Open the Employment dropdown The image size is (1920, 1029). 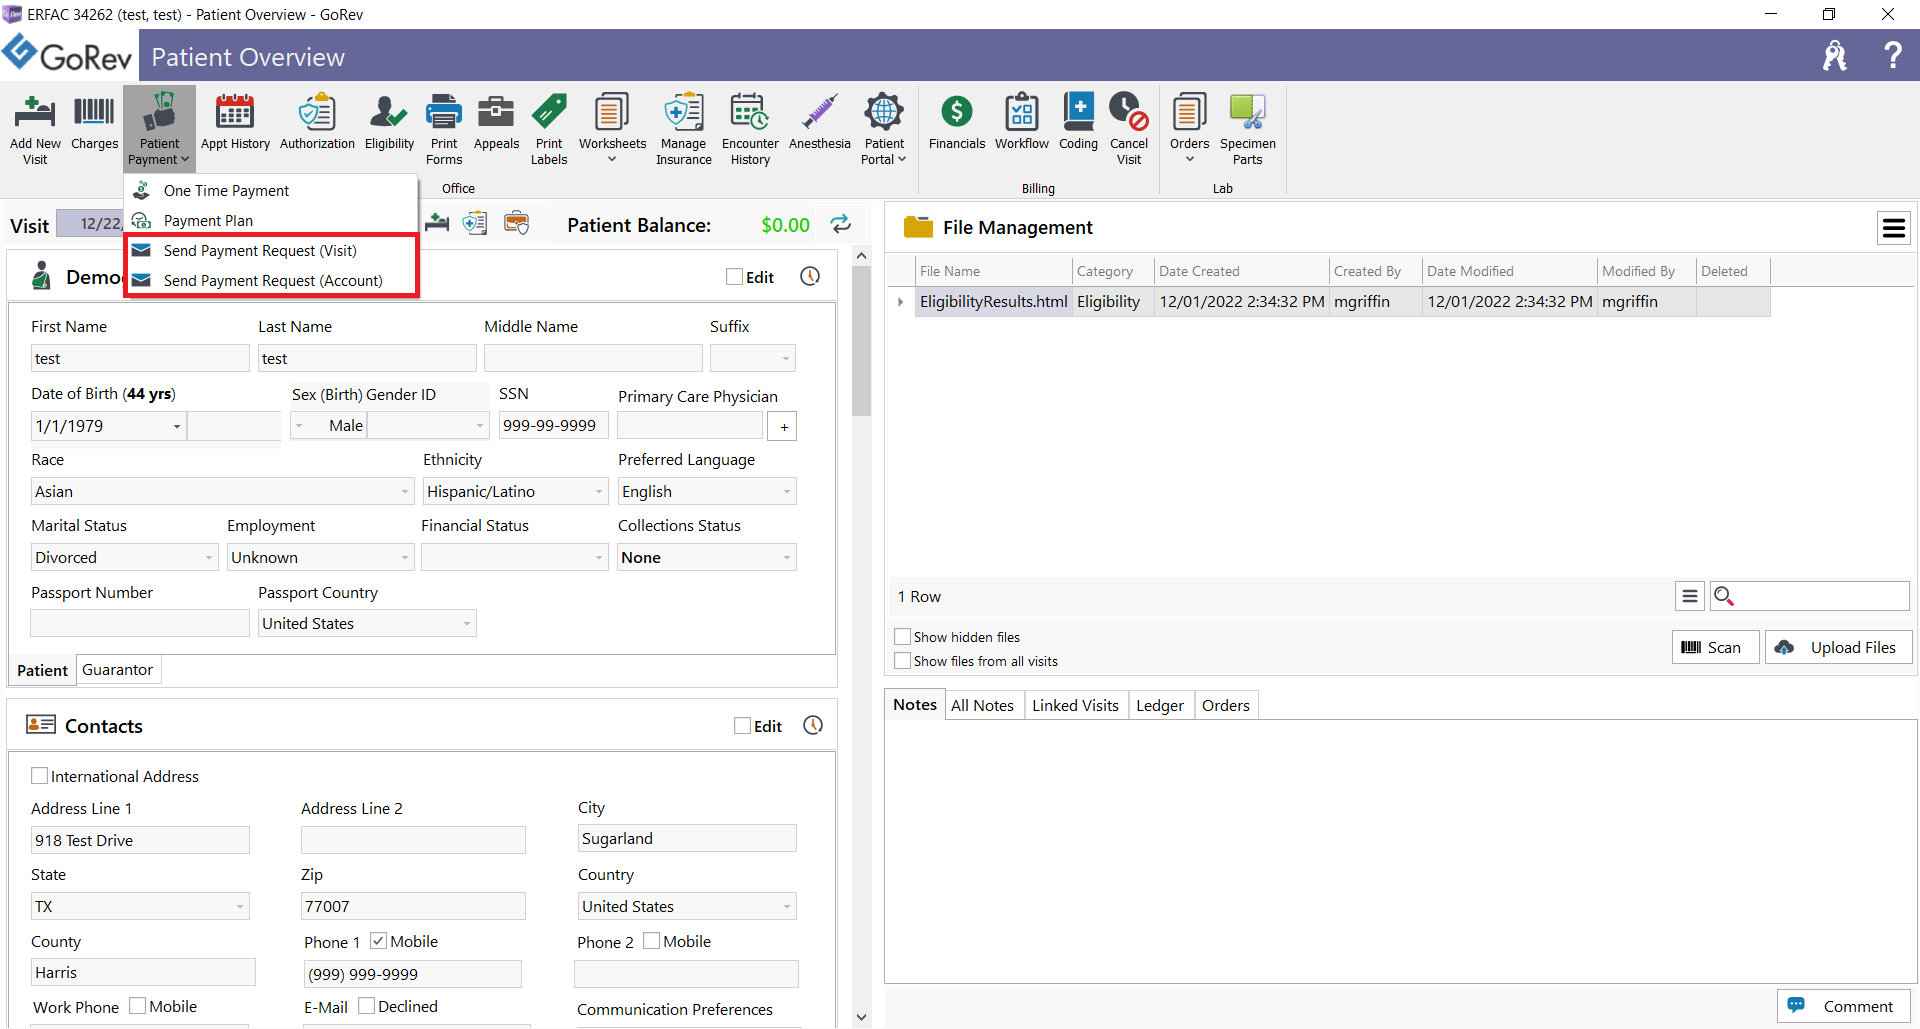pos(405,557)
